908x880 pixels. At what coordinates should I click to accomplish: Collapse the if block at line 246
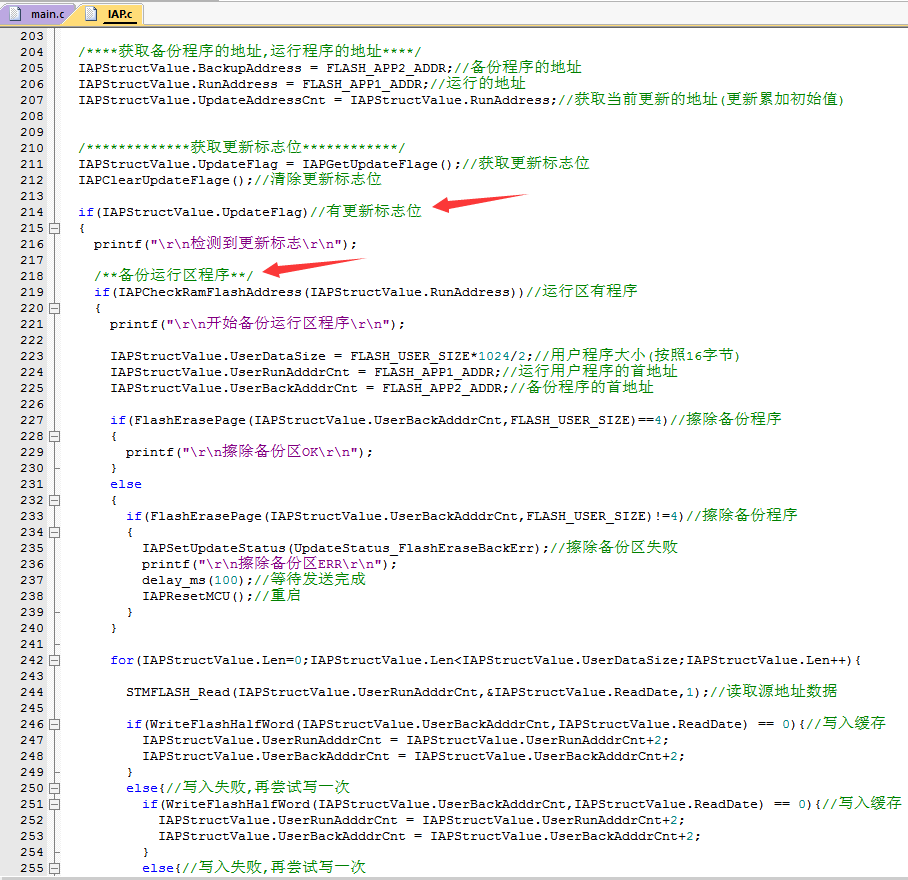54,724
